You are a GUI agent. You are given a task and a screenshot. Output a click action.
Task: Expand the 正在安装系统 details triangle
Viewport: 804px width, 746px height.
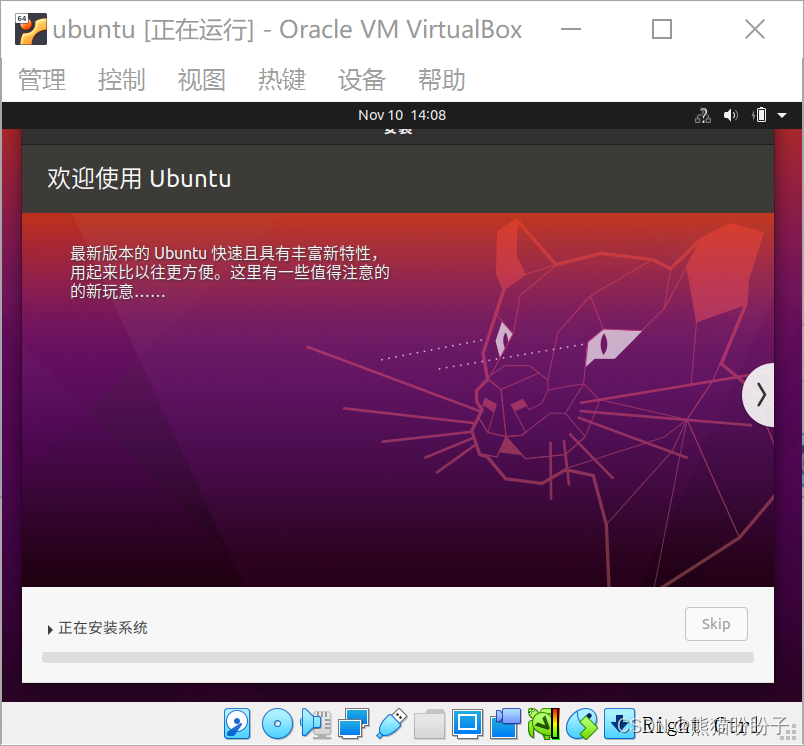(x=50, y=630)
